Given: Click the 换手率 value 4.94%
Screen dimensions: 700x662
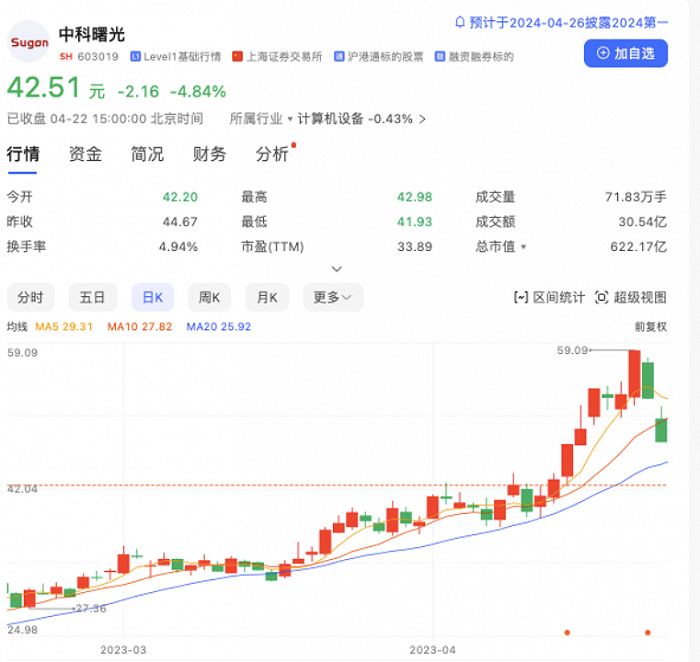Looking at the screenshot, I should [178, 247].
